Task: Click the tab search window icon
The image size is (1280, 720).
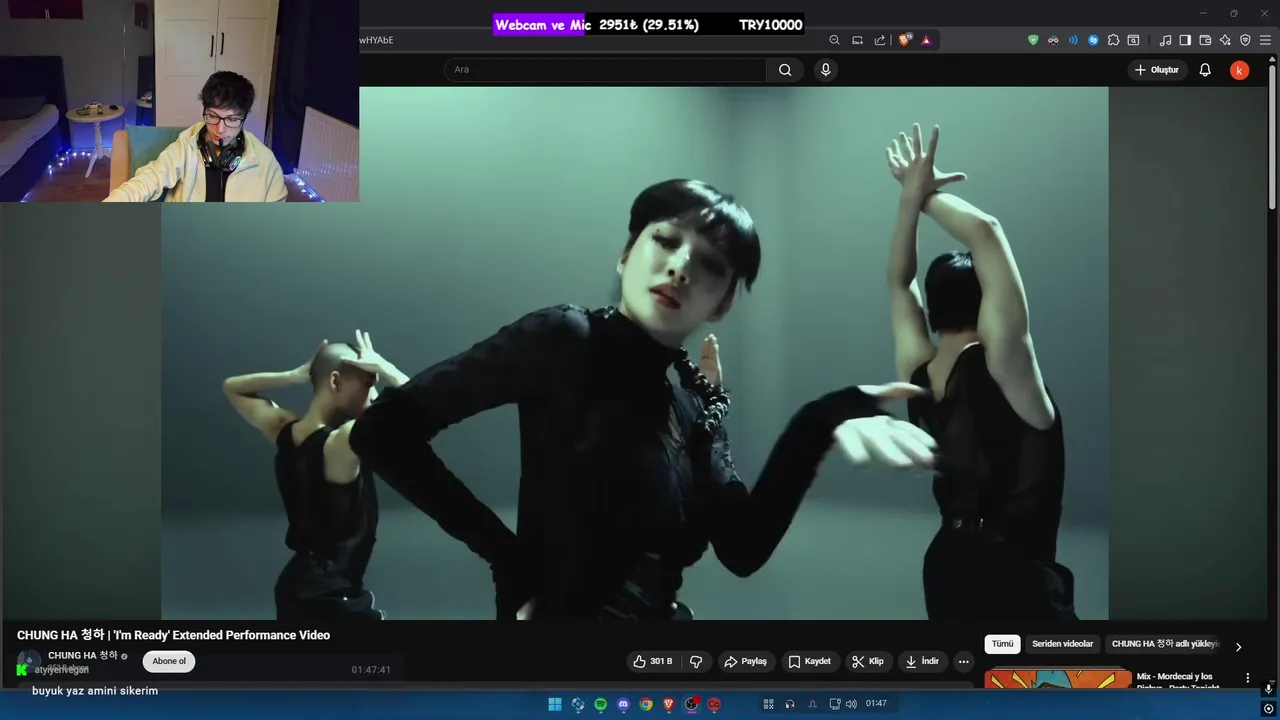Action: [x=1133, y=40]
